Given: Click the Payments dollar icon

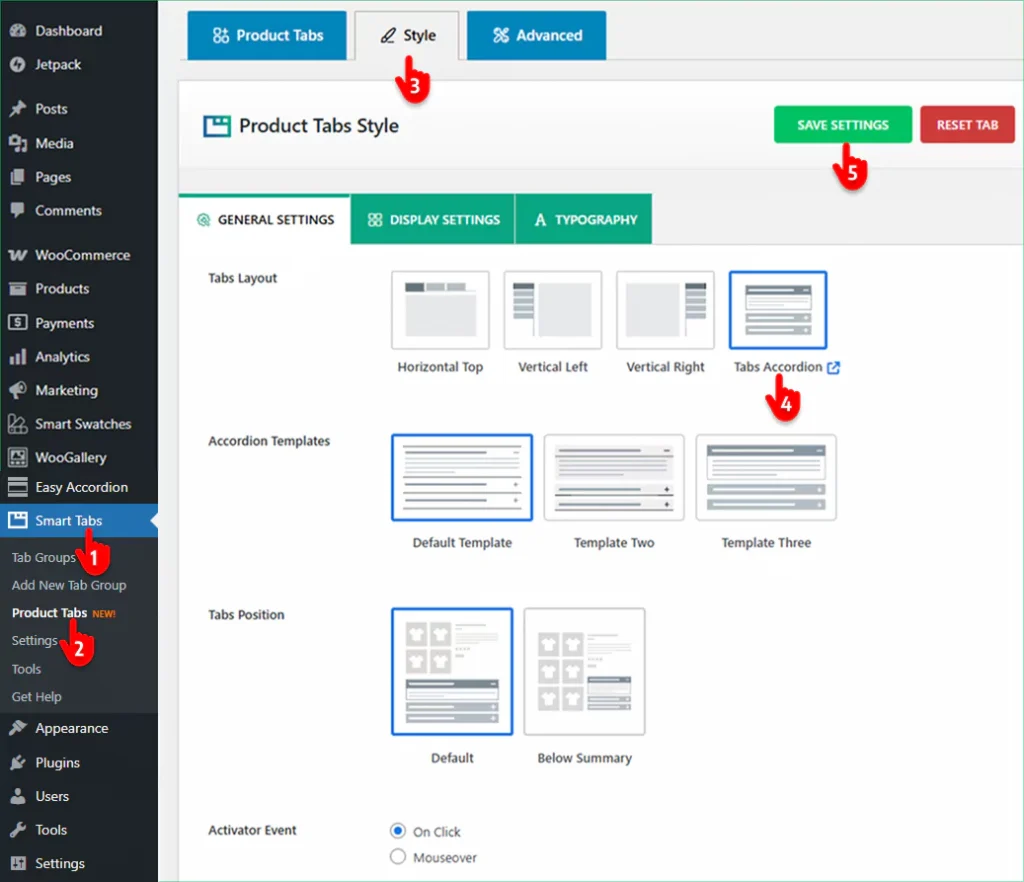Looking at the screenshot, I should coord(18,323).
